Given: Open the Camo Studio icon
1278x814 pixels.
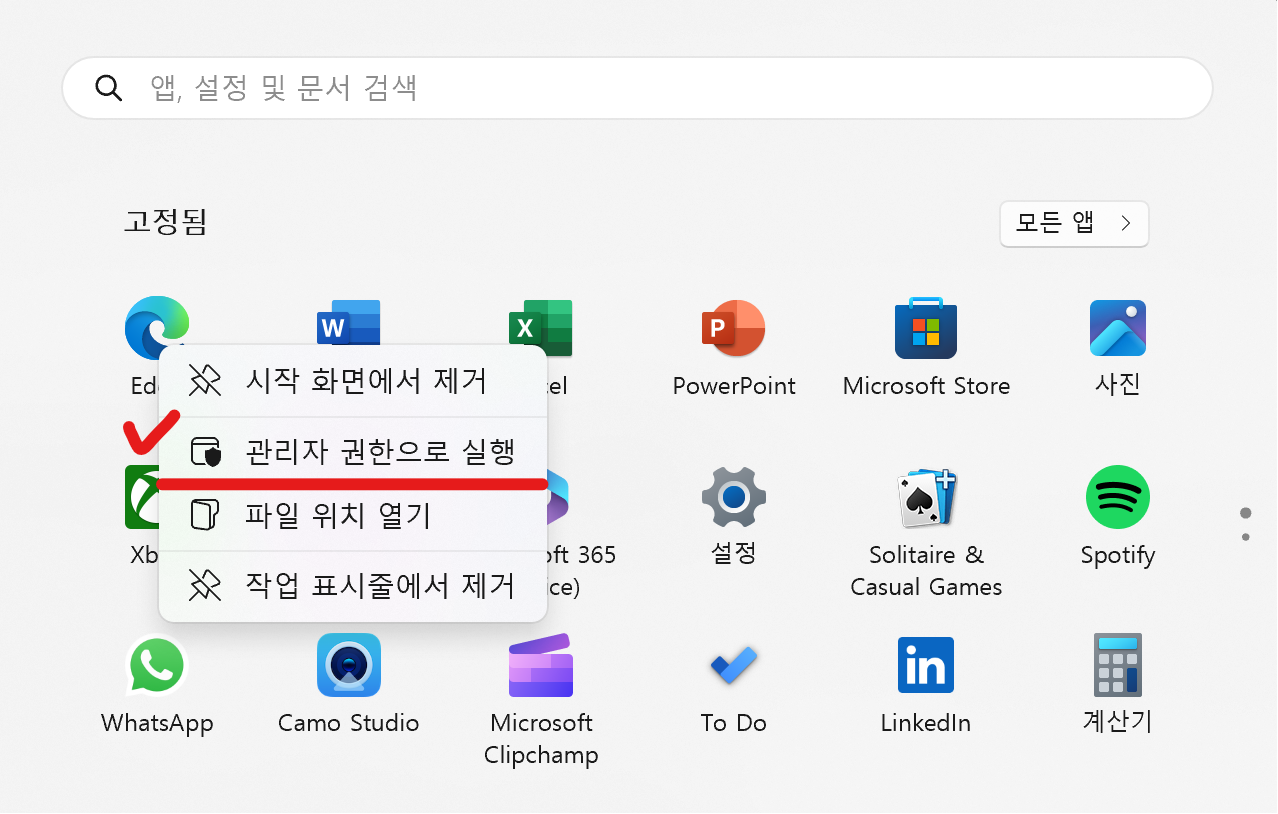Looking at the screenshot, I should [349, 665].
